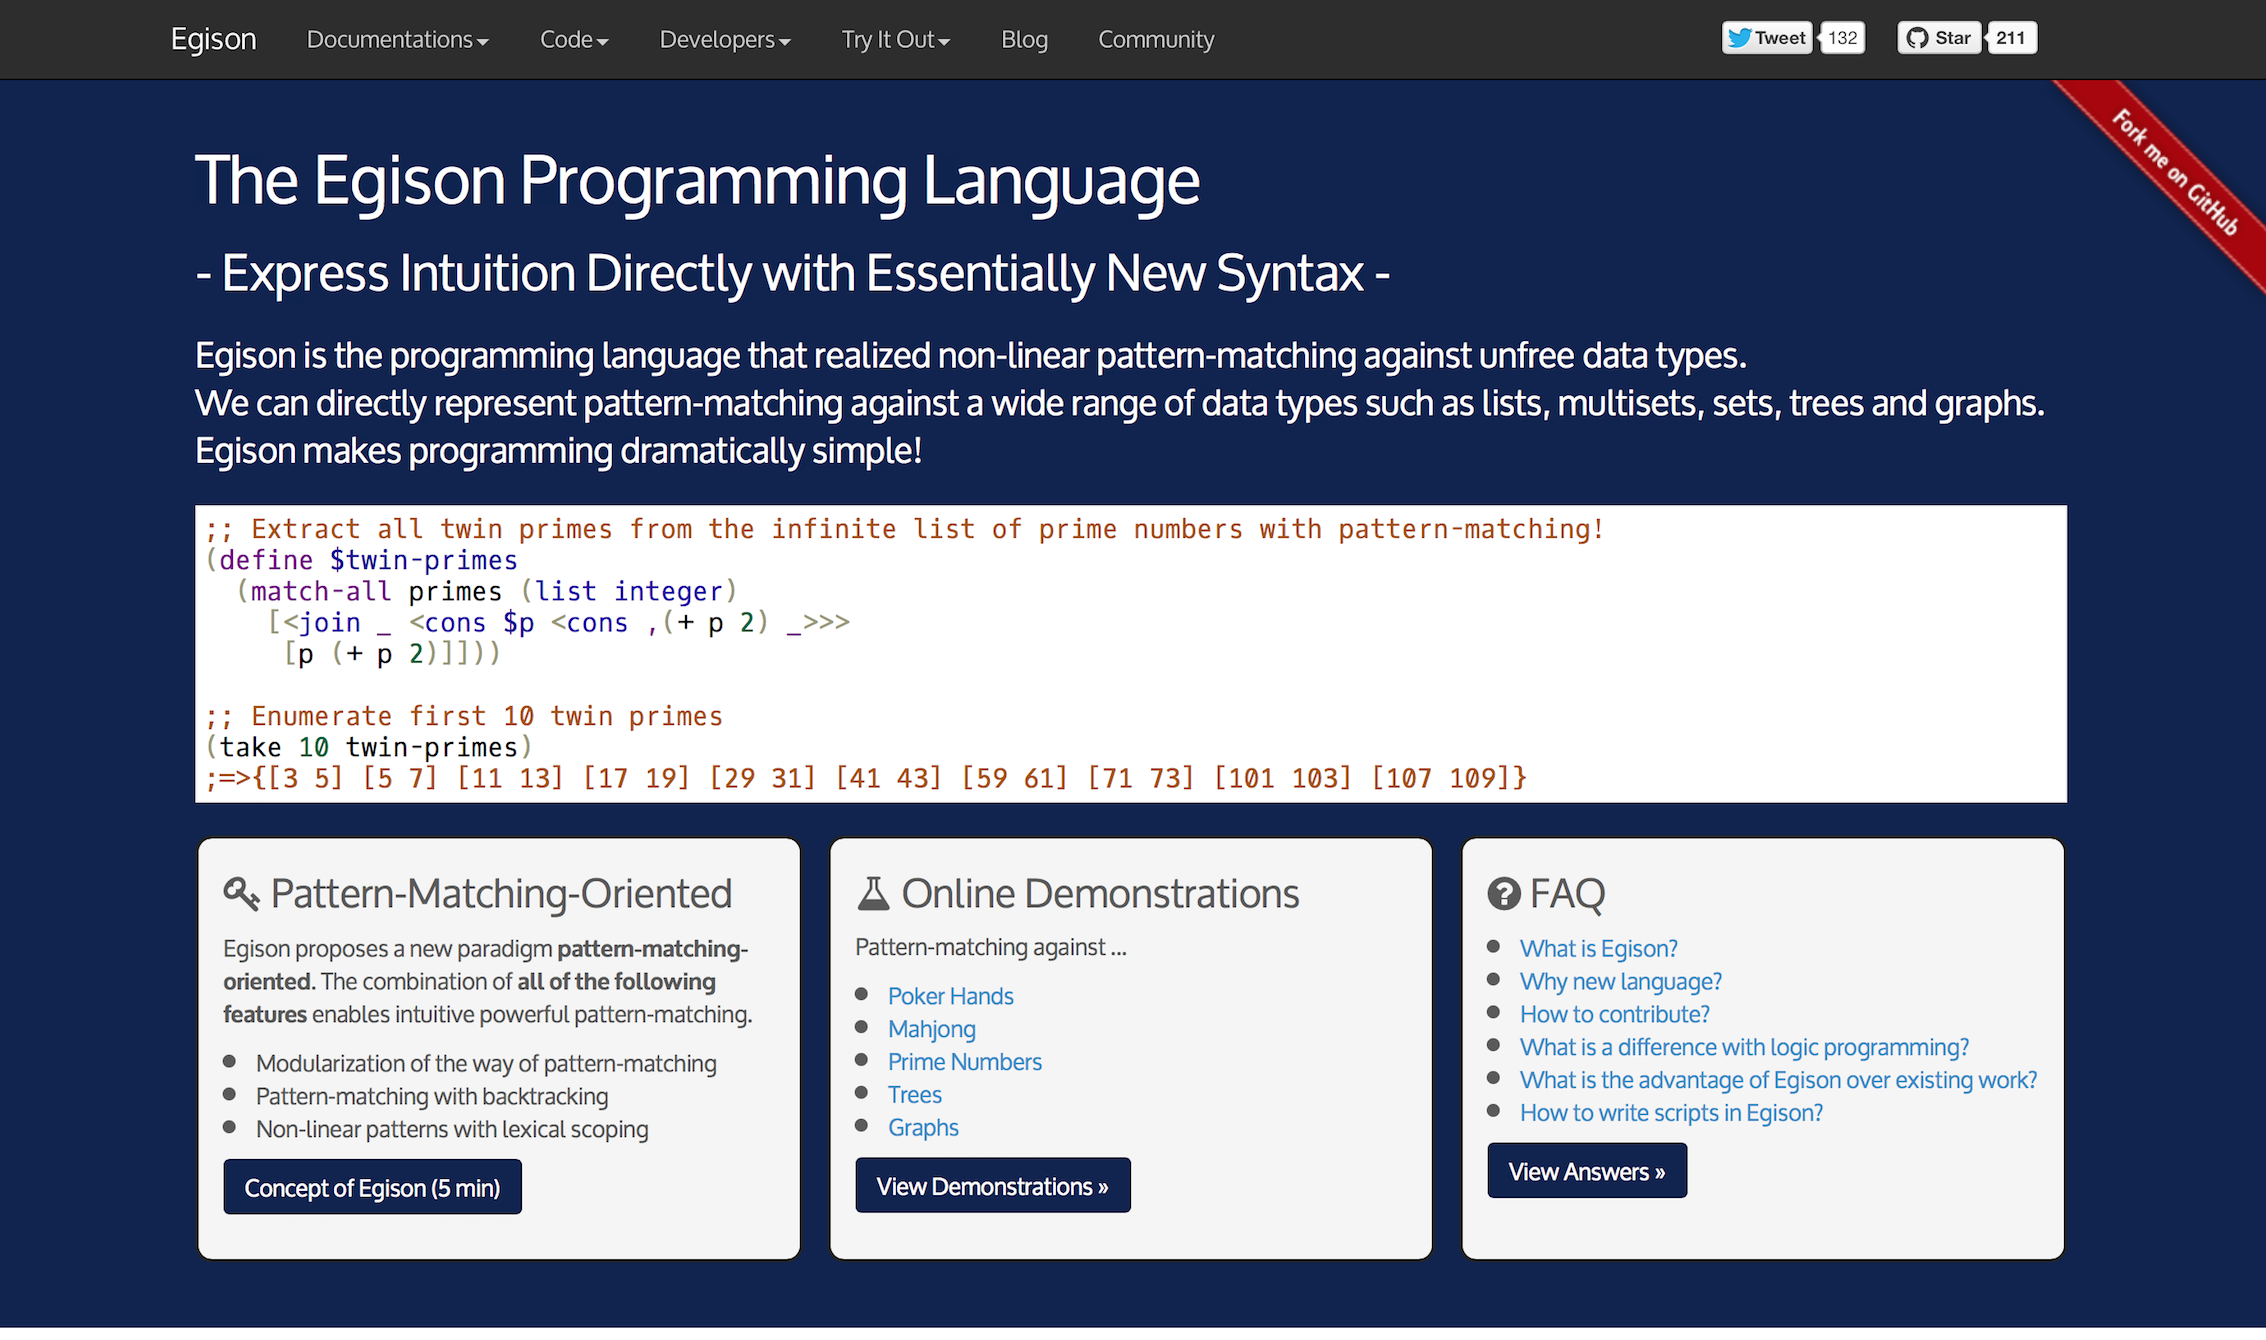The width and height of the screenshot is (2266, 1340).
Task: Open FAQ 'How to write scripts in Egison?'
Action: (1671, 1113)
